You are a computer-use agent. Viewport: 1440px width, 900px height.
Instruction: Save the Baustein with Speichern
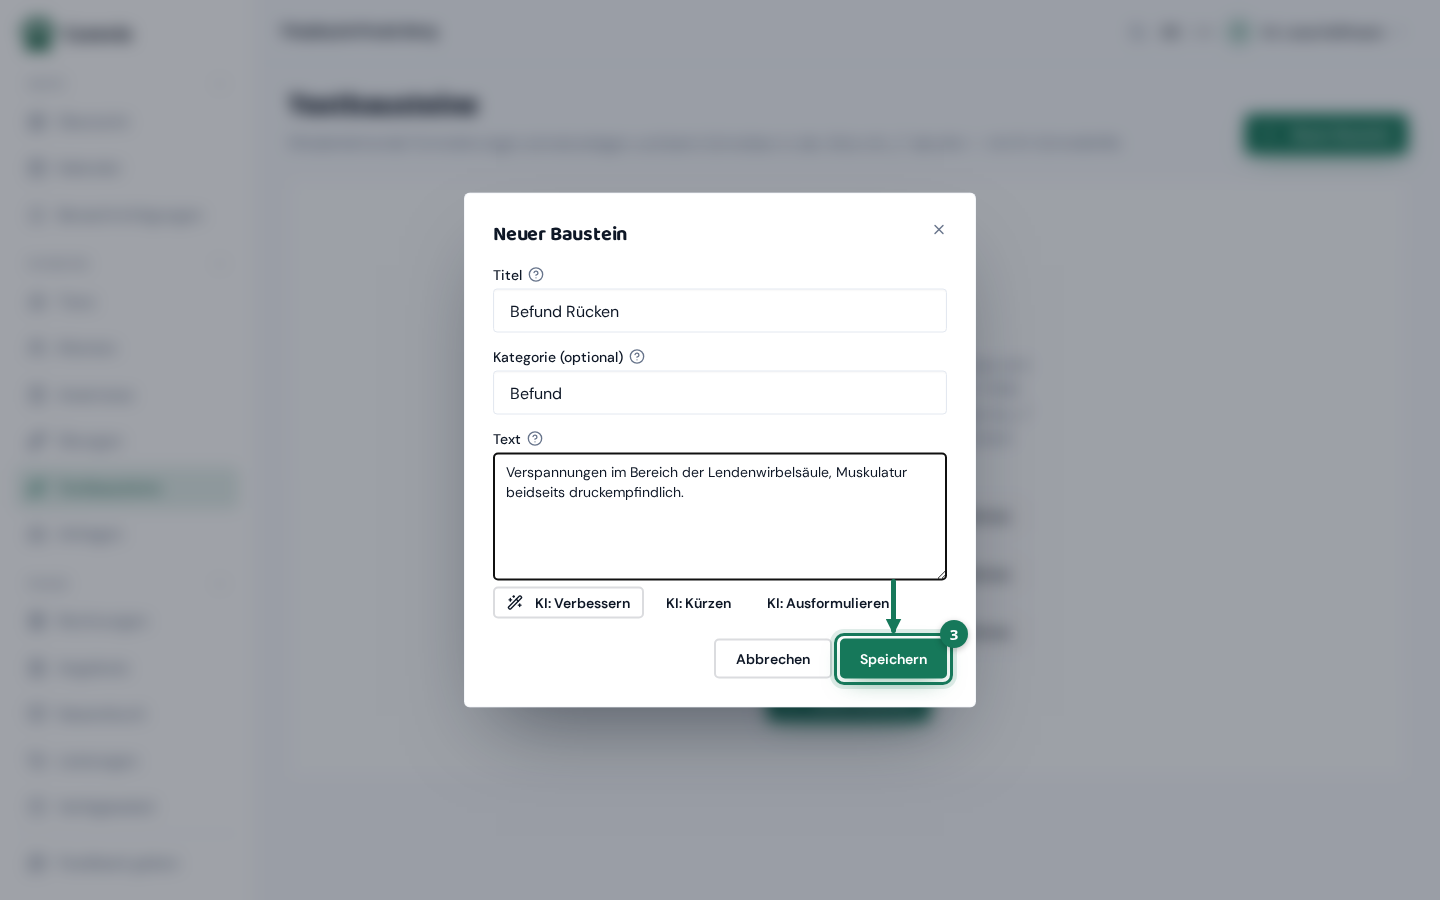click(893, 659)
